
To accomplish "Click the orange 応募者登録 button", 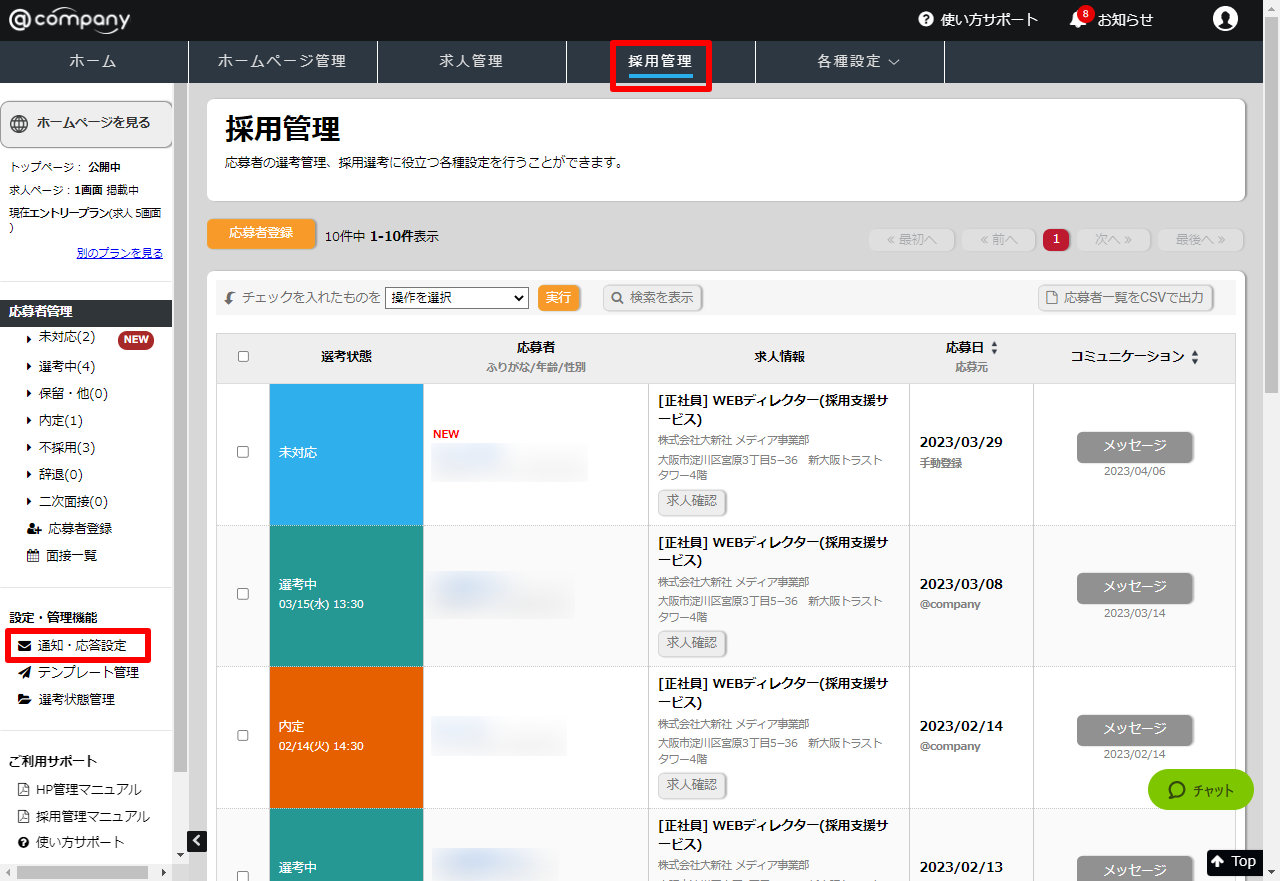I will 261,233.
